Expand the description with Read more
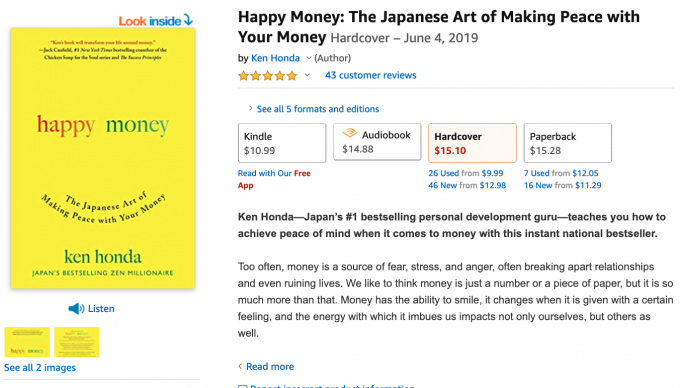This screenshot has width=680, height=388. click(x=266, y=366)
